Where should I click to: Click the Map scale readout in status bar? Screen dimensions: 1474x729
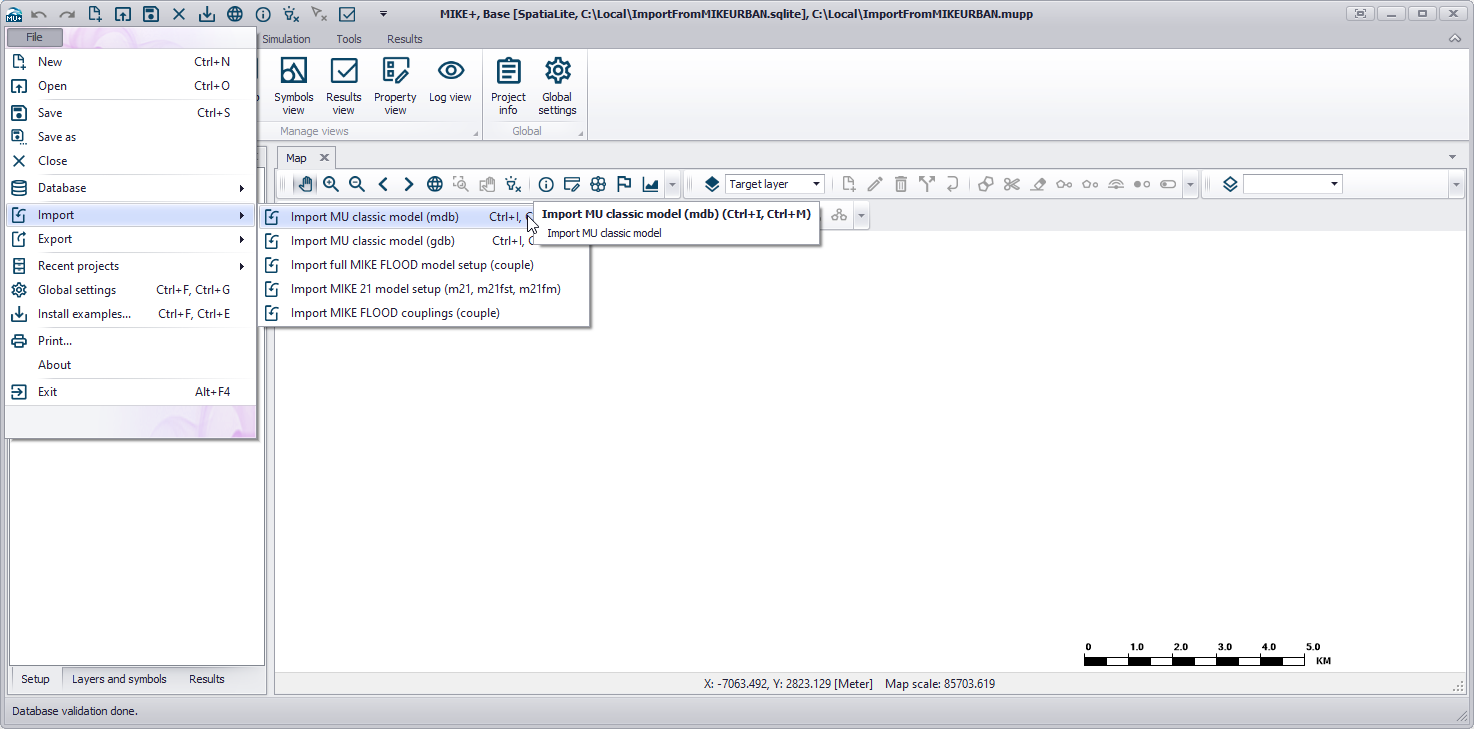click(x=940, y=684)
